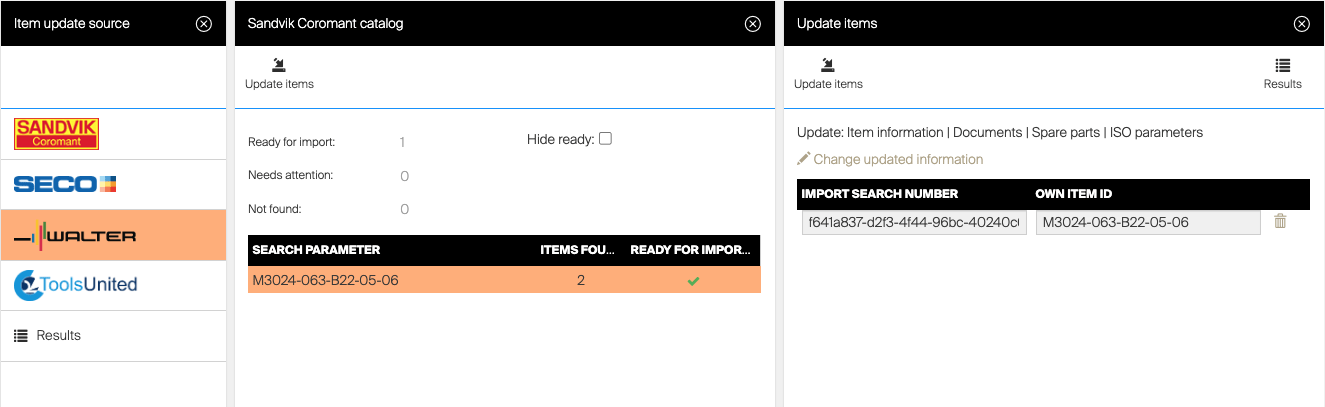The height and width of the screenshot is (407, 1325).
Task: Close the Update items panel
Action: click(1301, 24)
